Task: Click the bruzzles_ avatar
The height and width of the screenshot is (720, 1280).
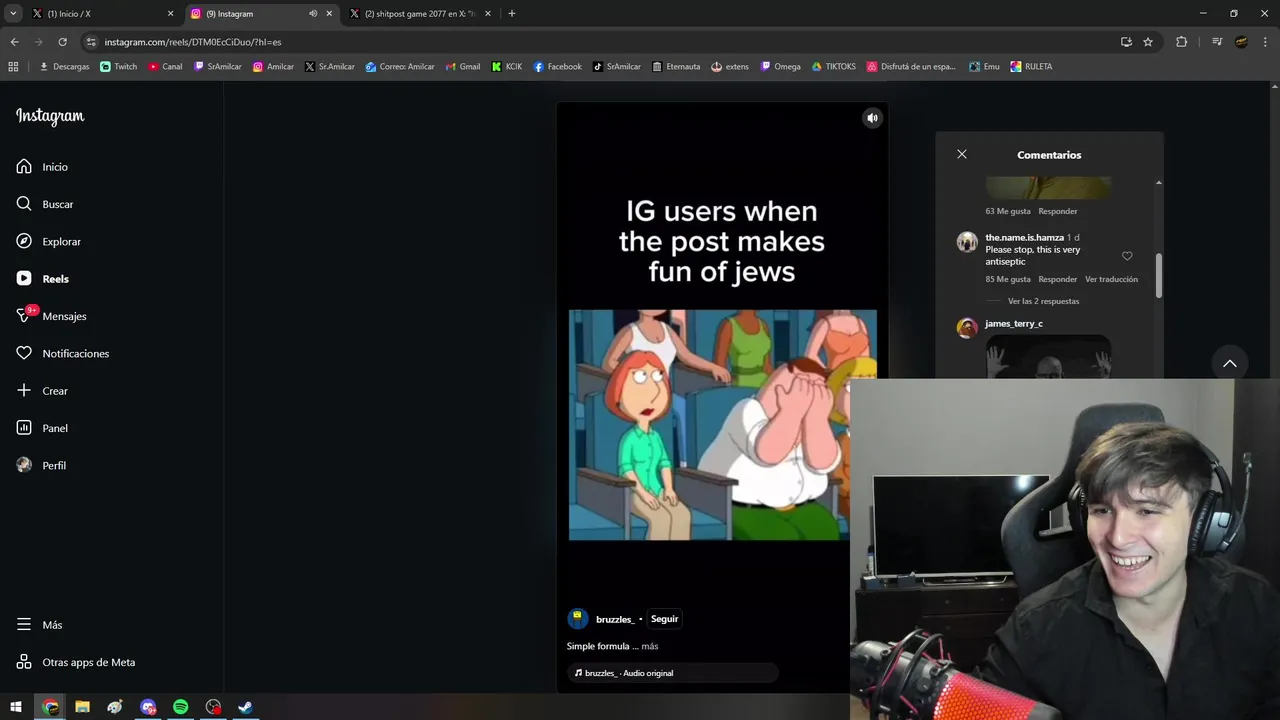Action: (x=578, y=619)
